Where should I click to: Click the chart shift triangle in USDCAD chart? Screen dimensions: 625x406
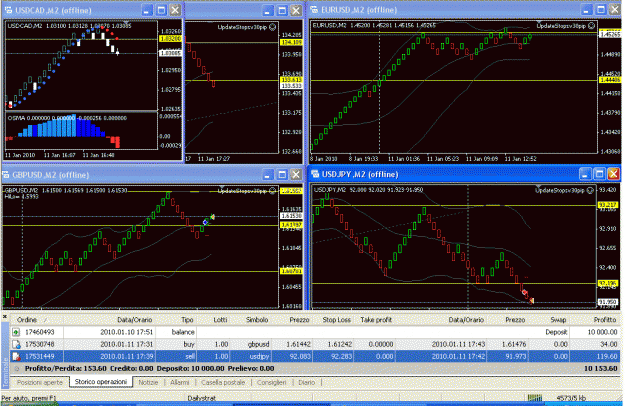point(126,22)
